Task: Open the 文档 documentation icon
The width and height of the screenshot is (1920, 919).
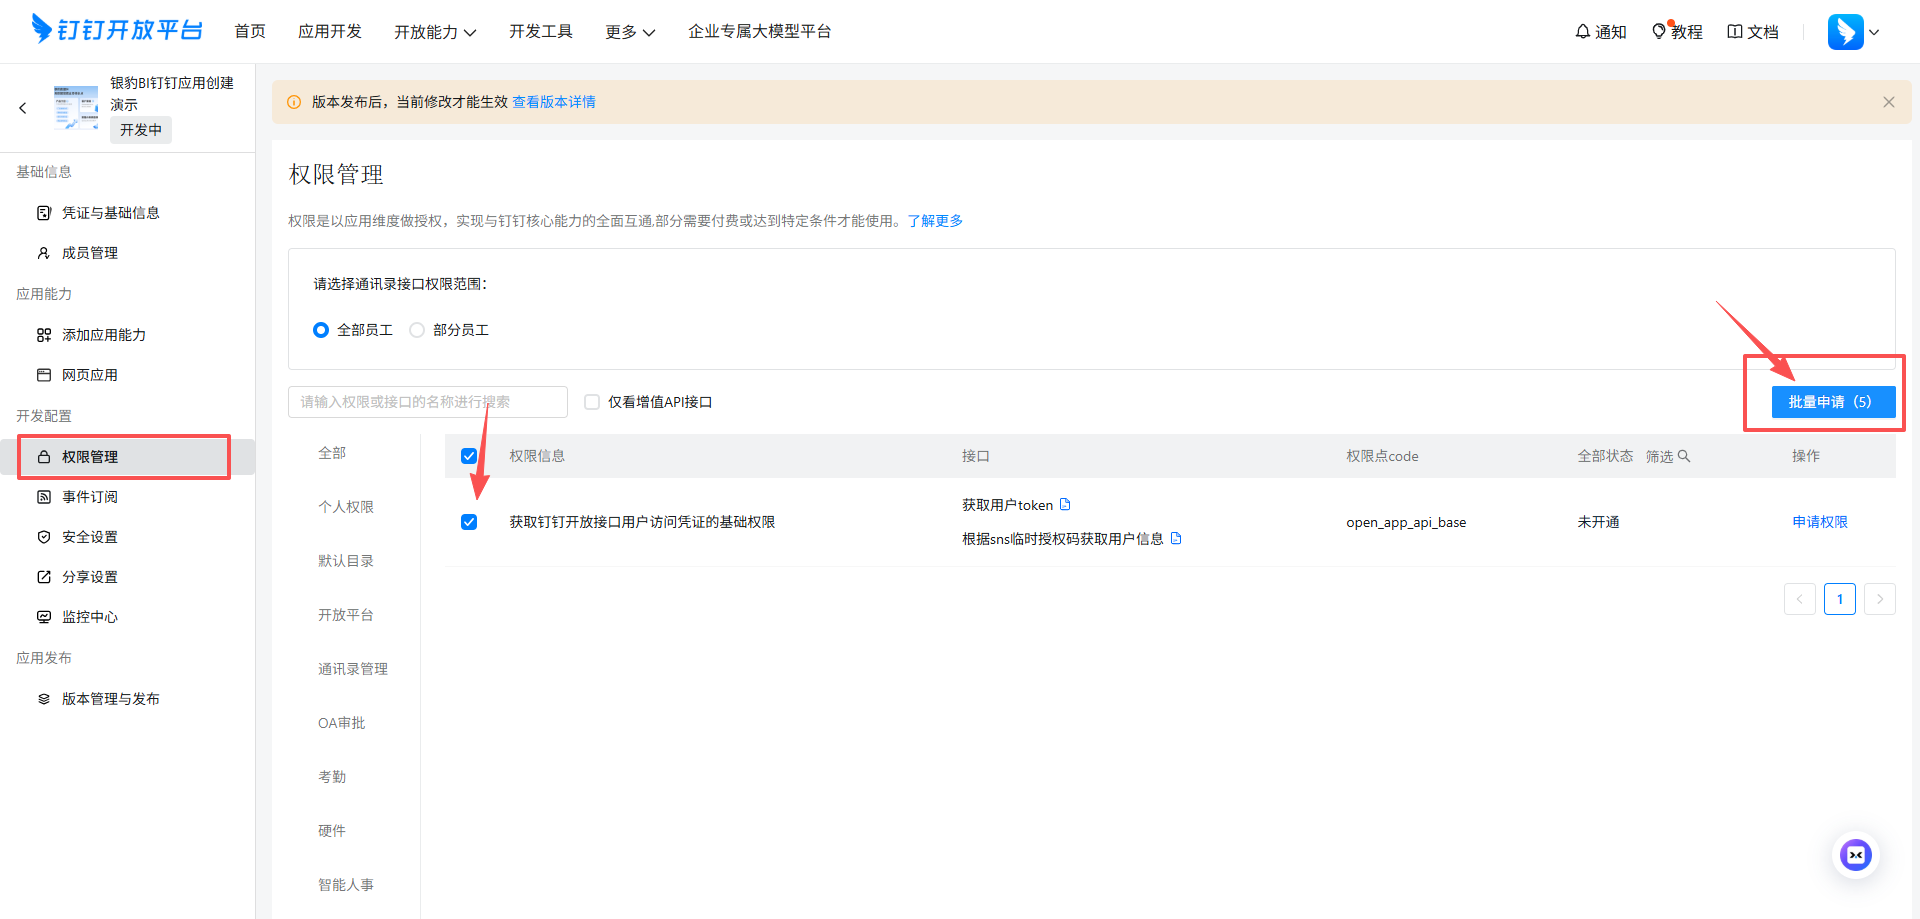Action: coord(1752,31)
